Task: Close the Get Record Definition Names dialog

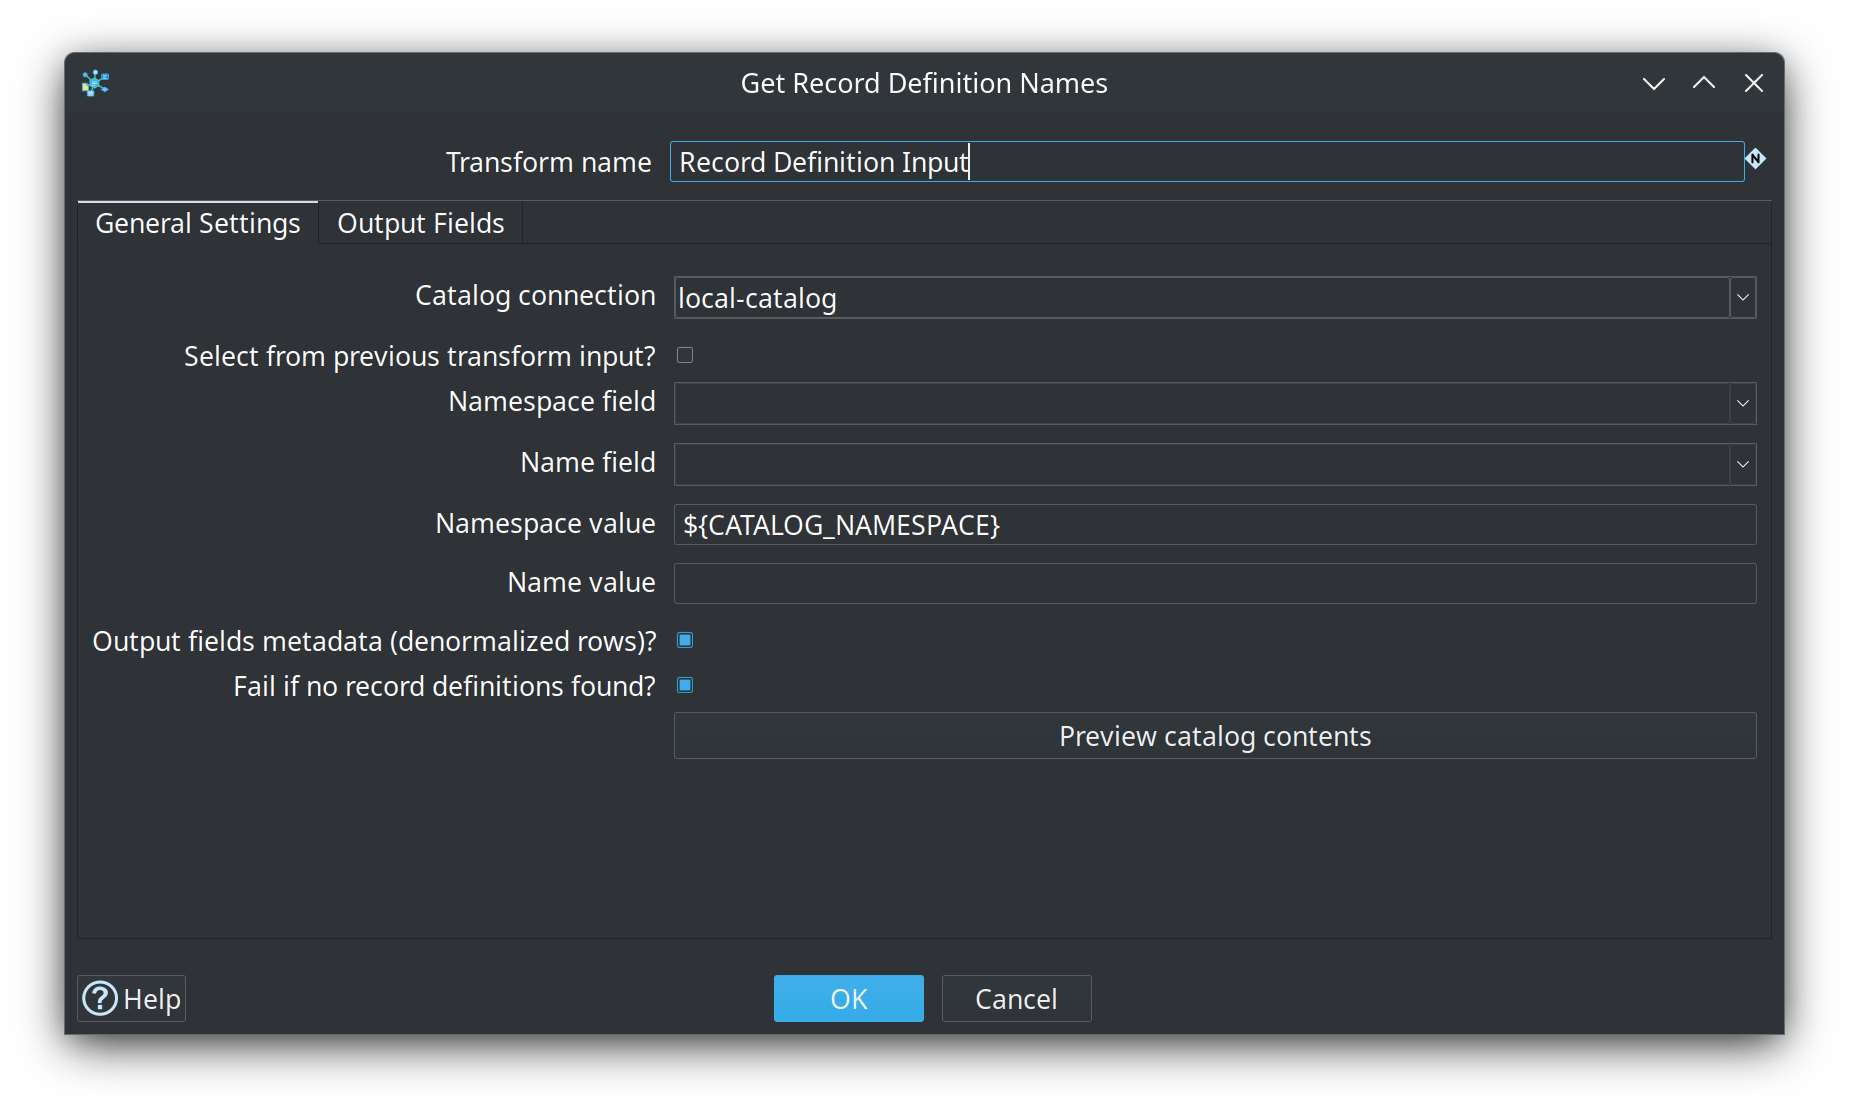Action: pos(1754,83)
